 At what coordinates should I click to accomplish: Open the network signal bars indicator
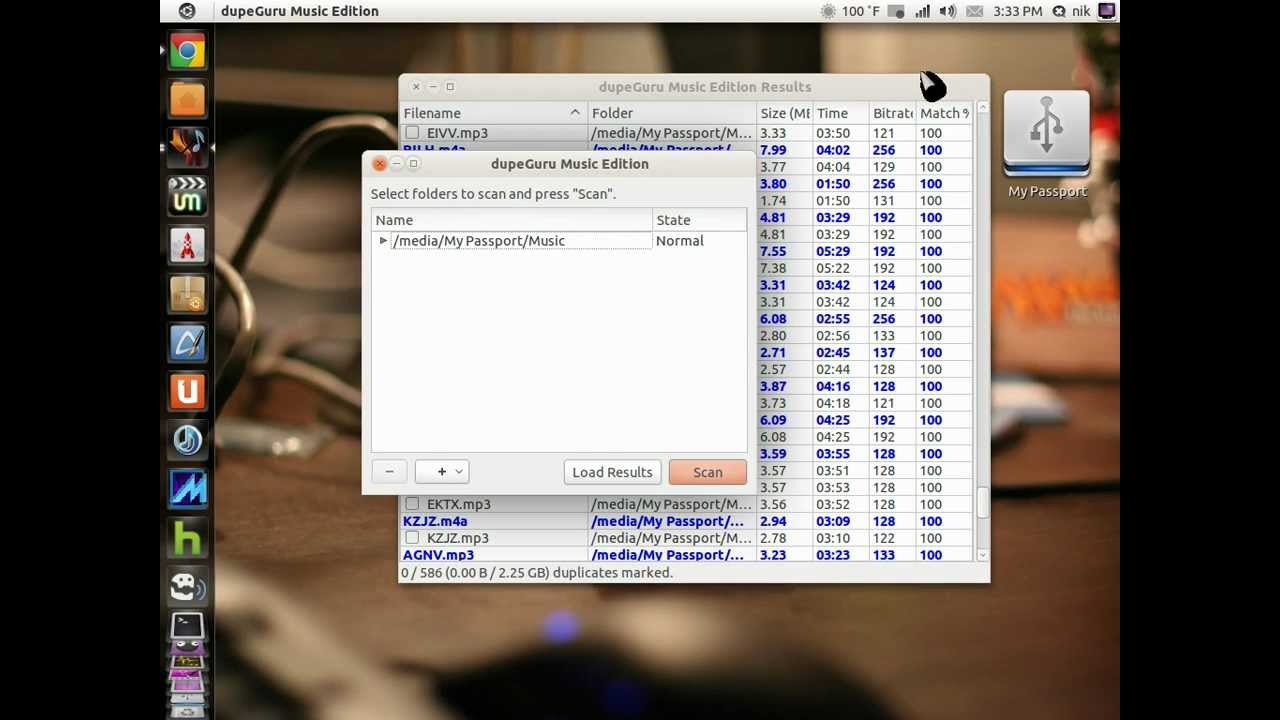tap(922, 11)
